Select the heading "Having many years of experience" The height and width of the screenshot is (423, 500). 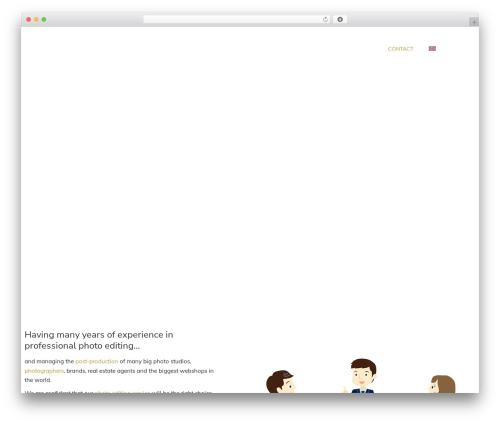pos(99,340)
